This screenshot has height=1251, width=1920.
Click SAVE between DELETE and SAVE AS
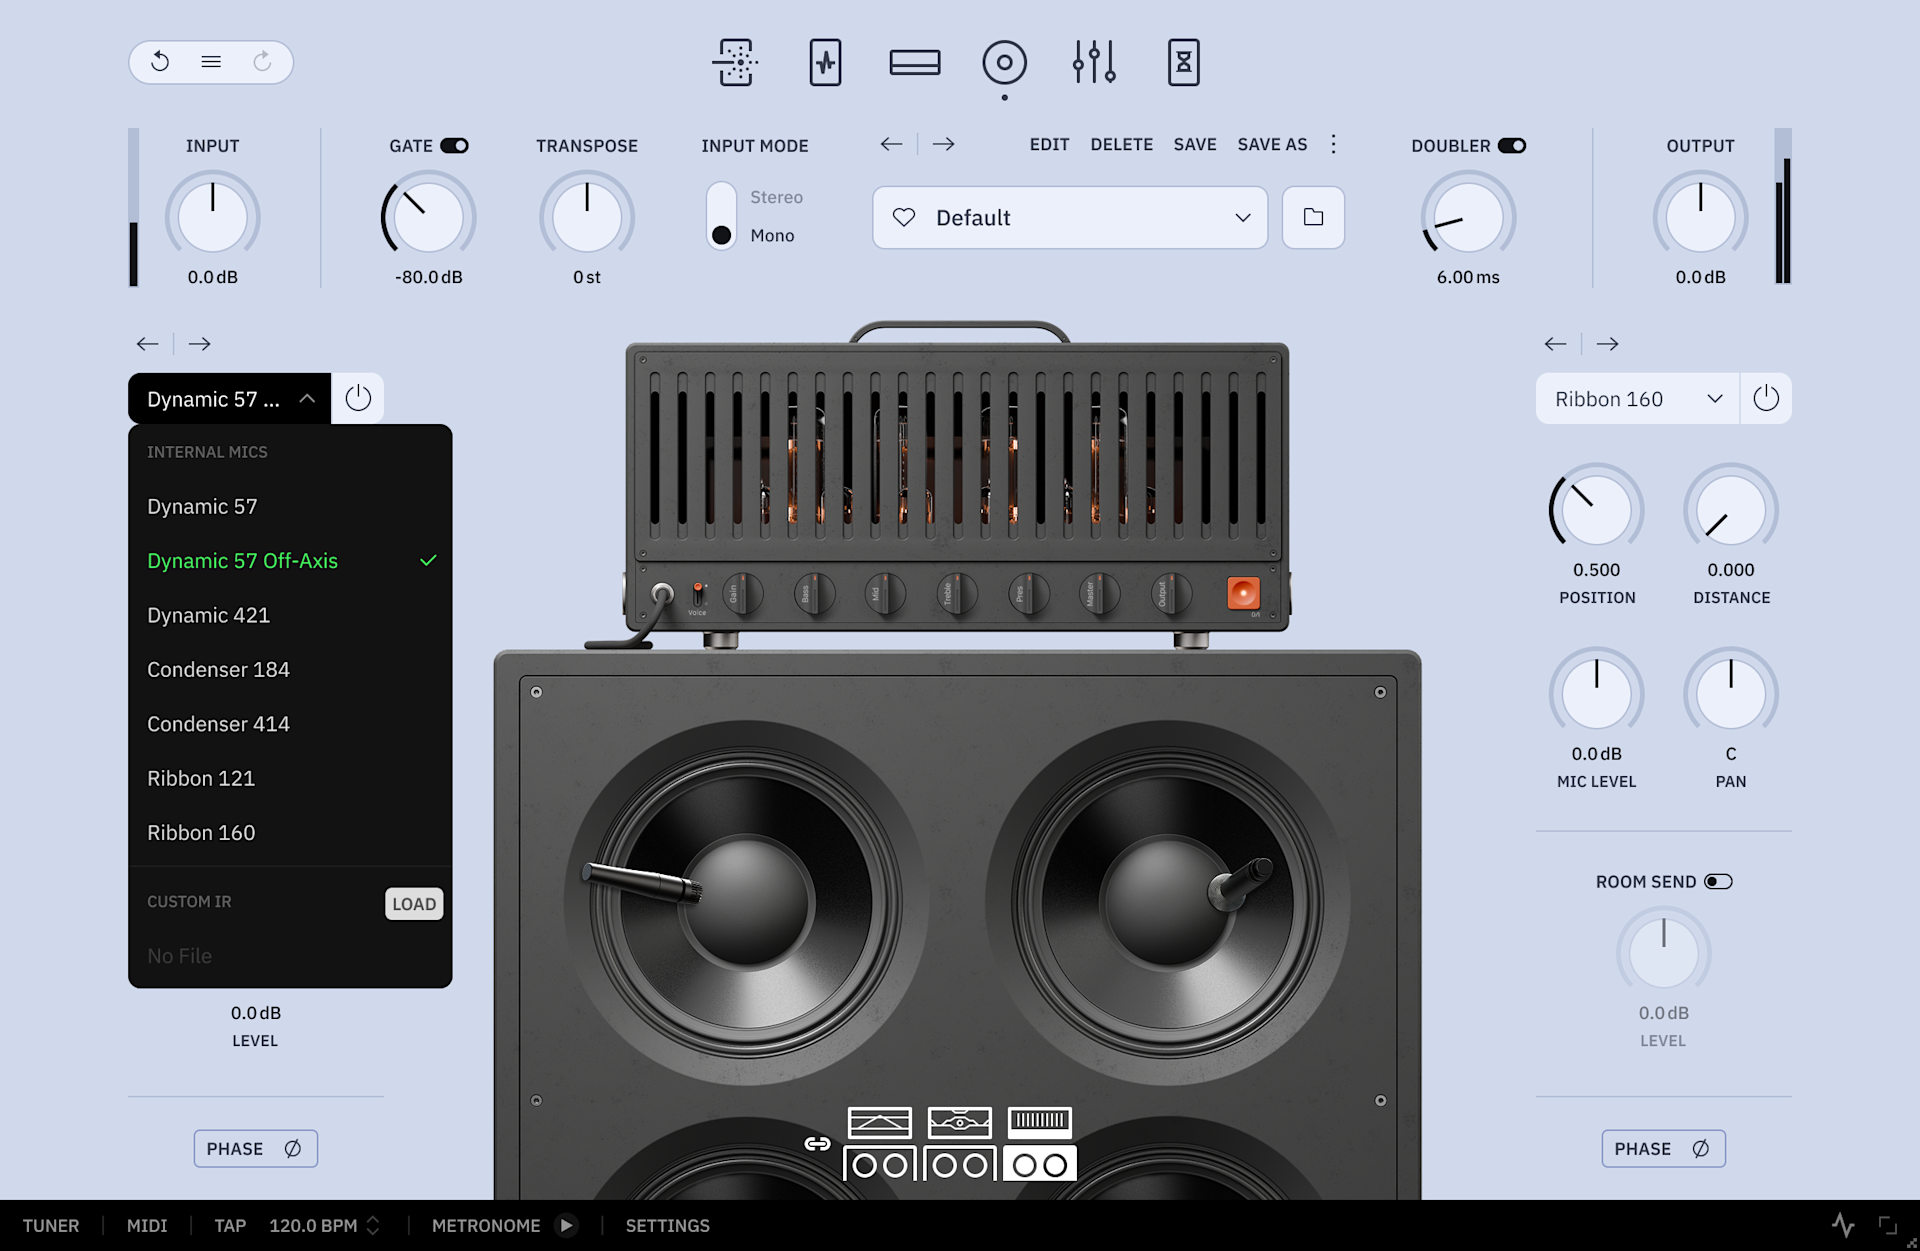click(x=1195, y=144)
